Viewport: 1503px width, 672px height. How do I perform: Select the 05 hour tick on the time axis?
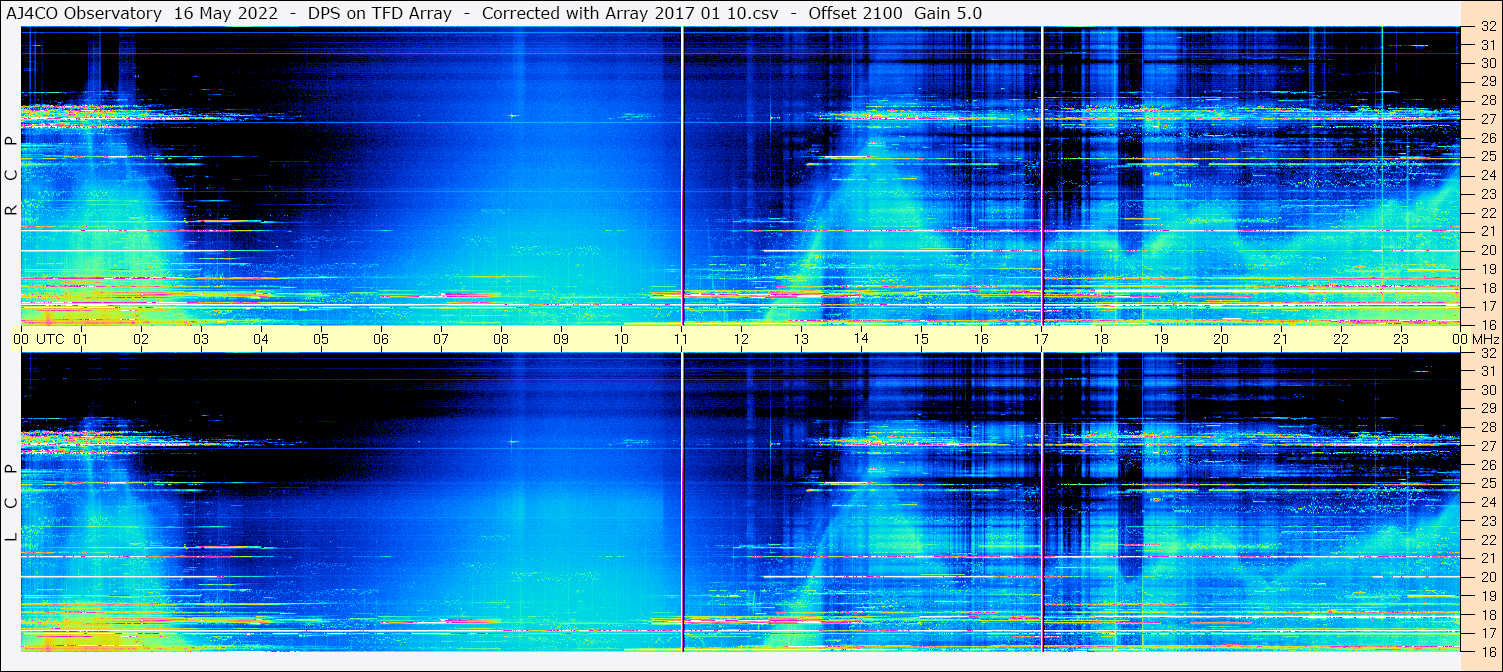coord(321,339)
